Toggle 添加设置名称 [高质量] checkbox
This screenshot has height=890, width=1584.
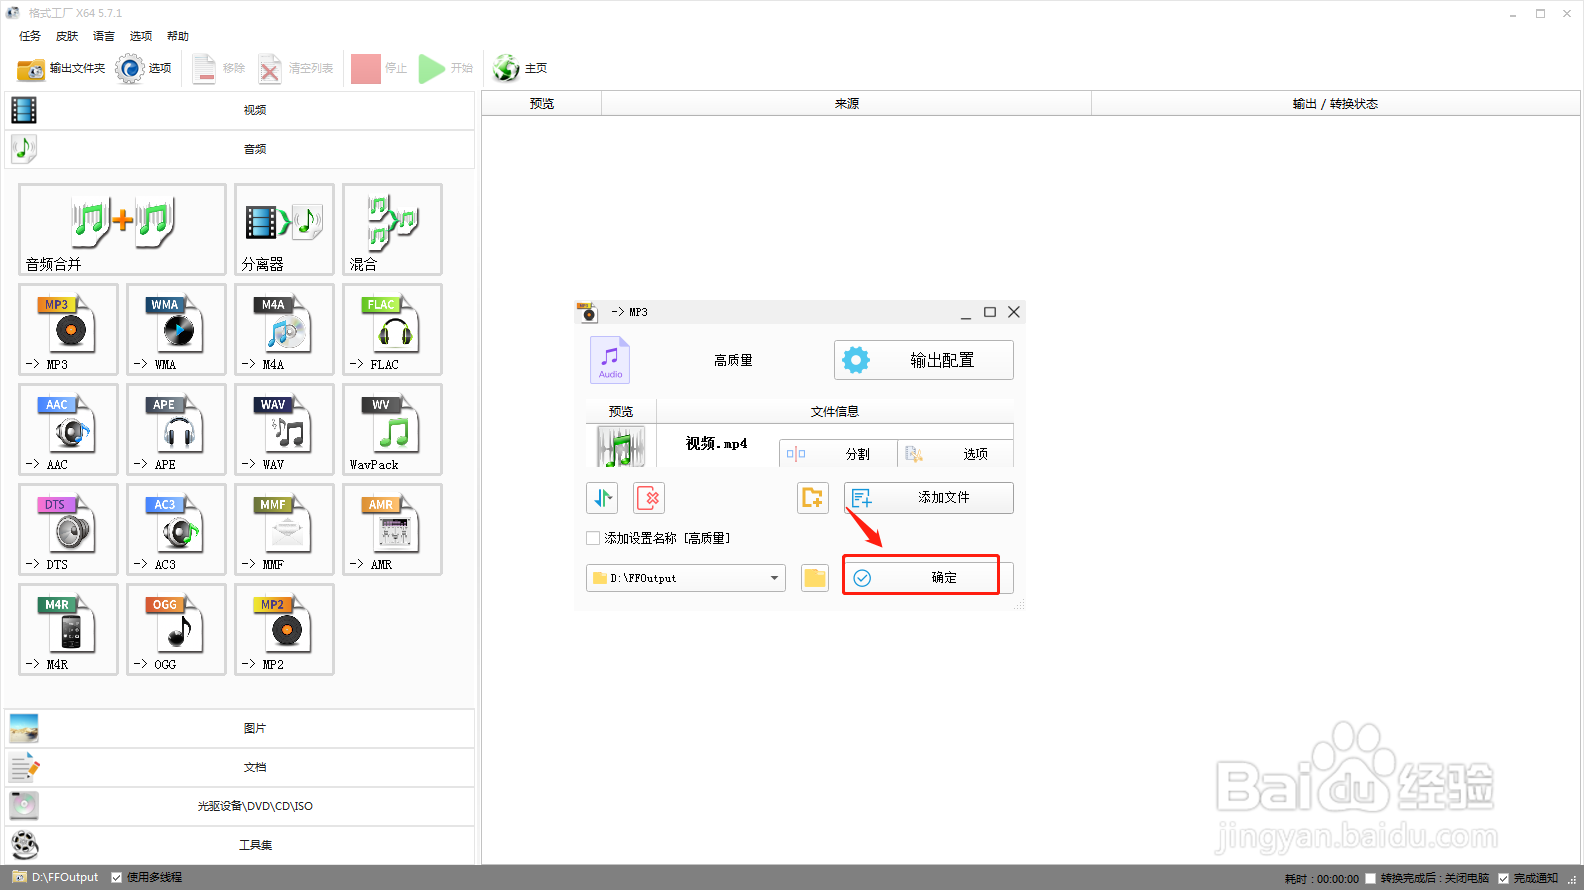[x=593, y=538]
